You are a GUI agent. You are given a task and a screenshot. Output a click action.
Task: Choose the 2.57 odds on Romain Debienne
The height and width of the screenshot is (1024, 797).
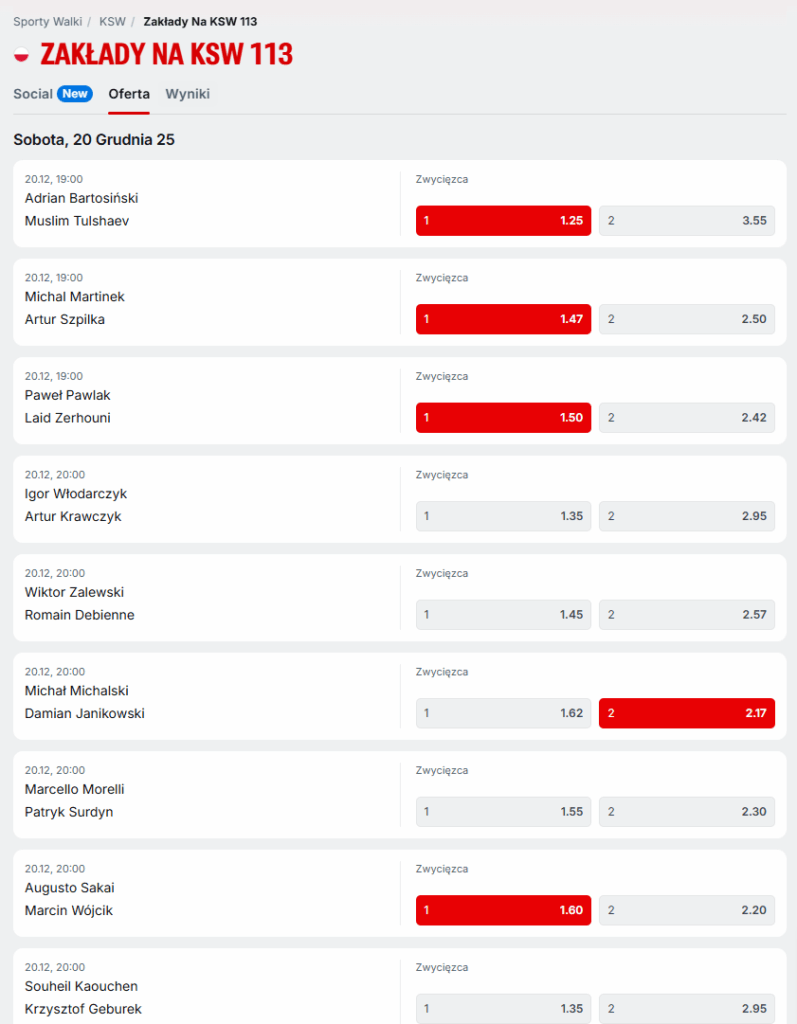point(686,614)
